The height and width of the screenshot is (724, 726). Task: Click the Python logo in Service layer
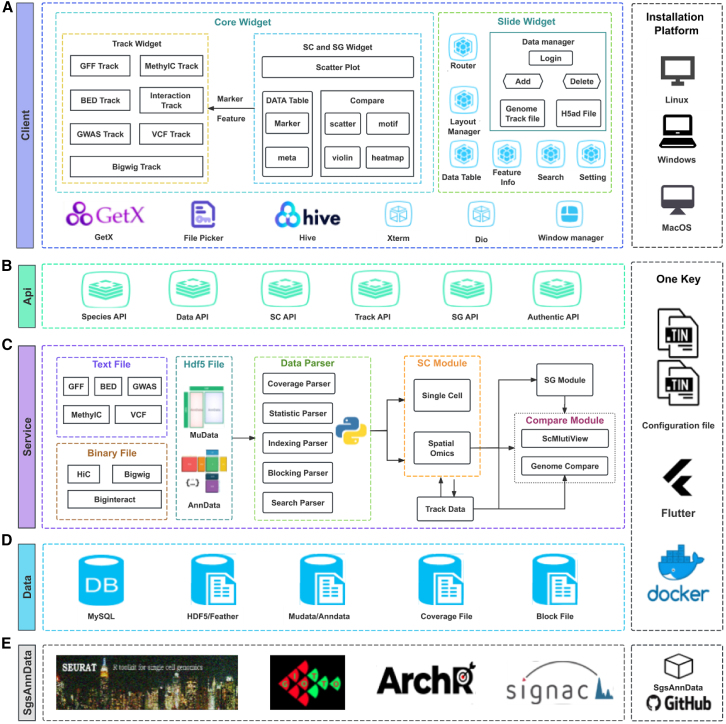[351, 431]
